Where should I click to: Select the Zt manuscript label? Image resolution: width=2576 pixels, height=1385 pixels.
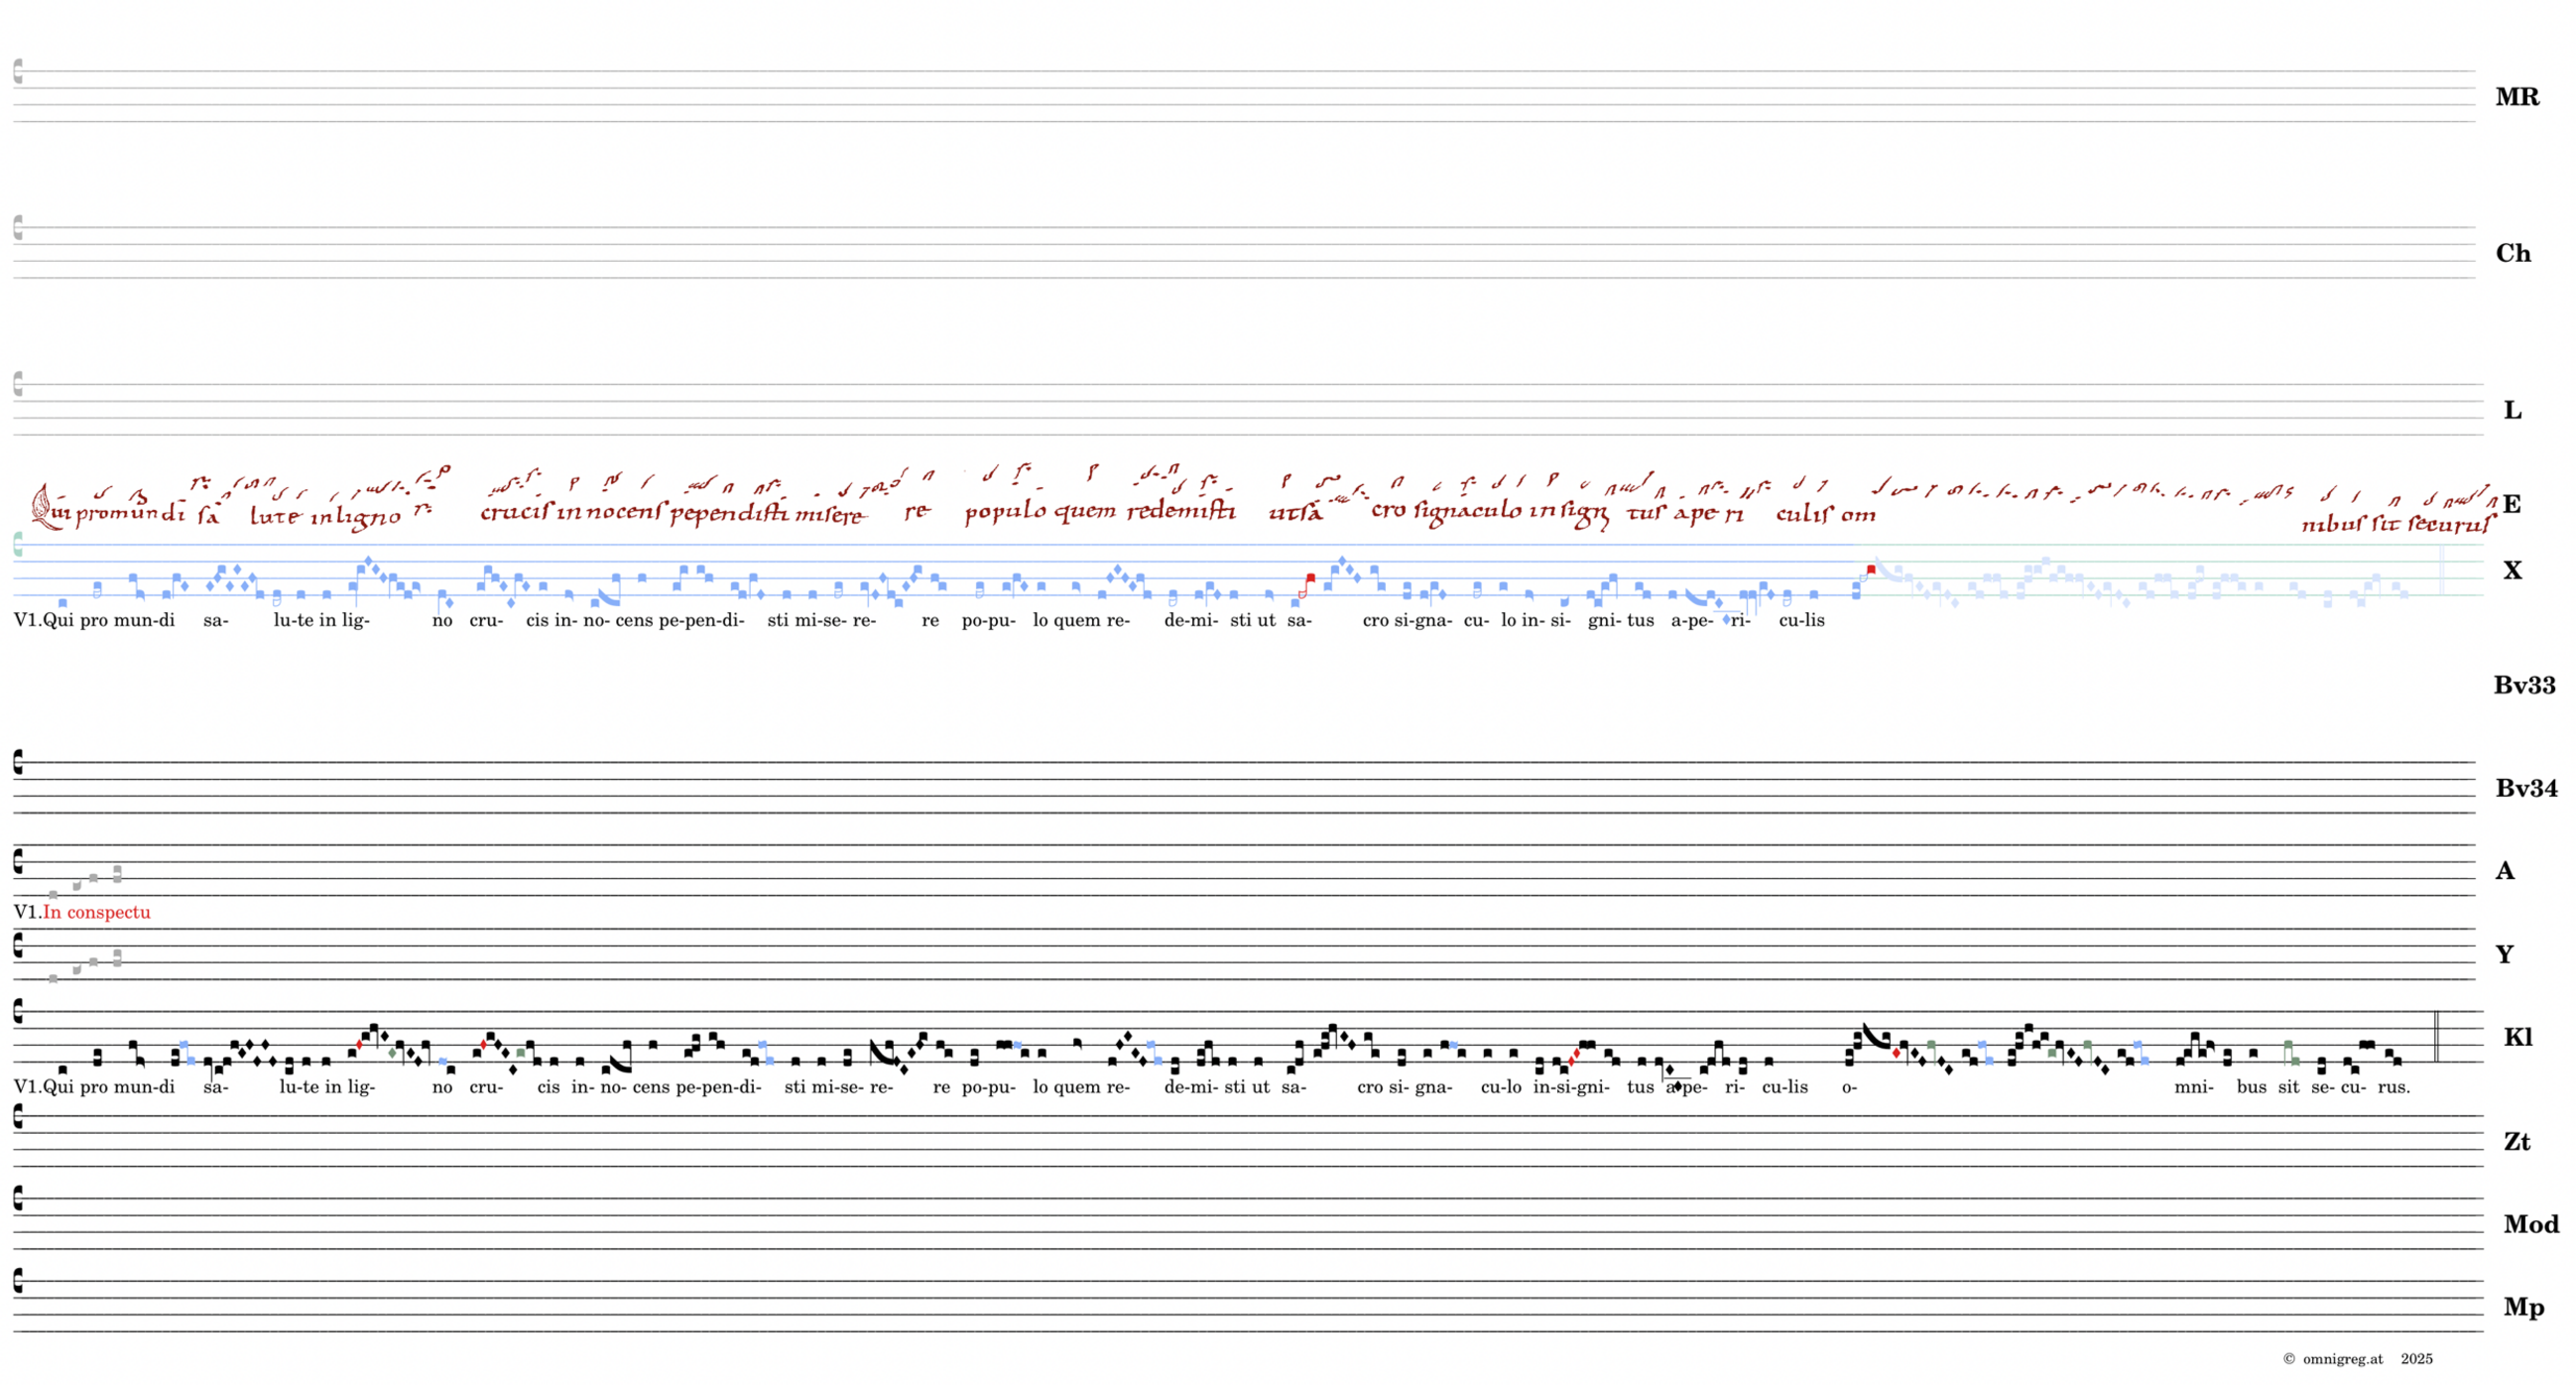pos(2516,1141)
